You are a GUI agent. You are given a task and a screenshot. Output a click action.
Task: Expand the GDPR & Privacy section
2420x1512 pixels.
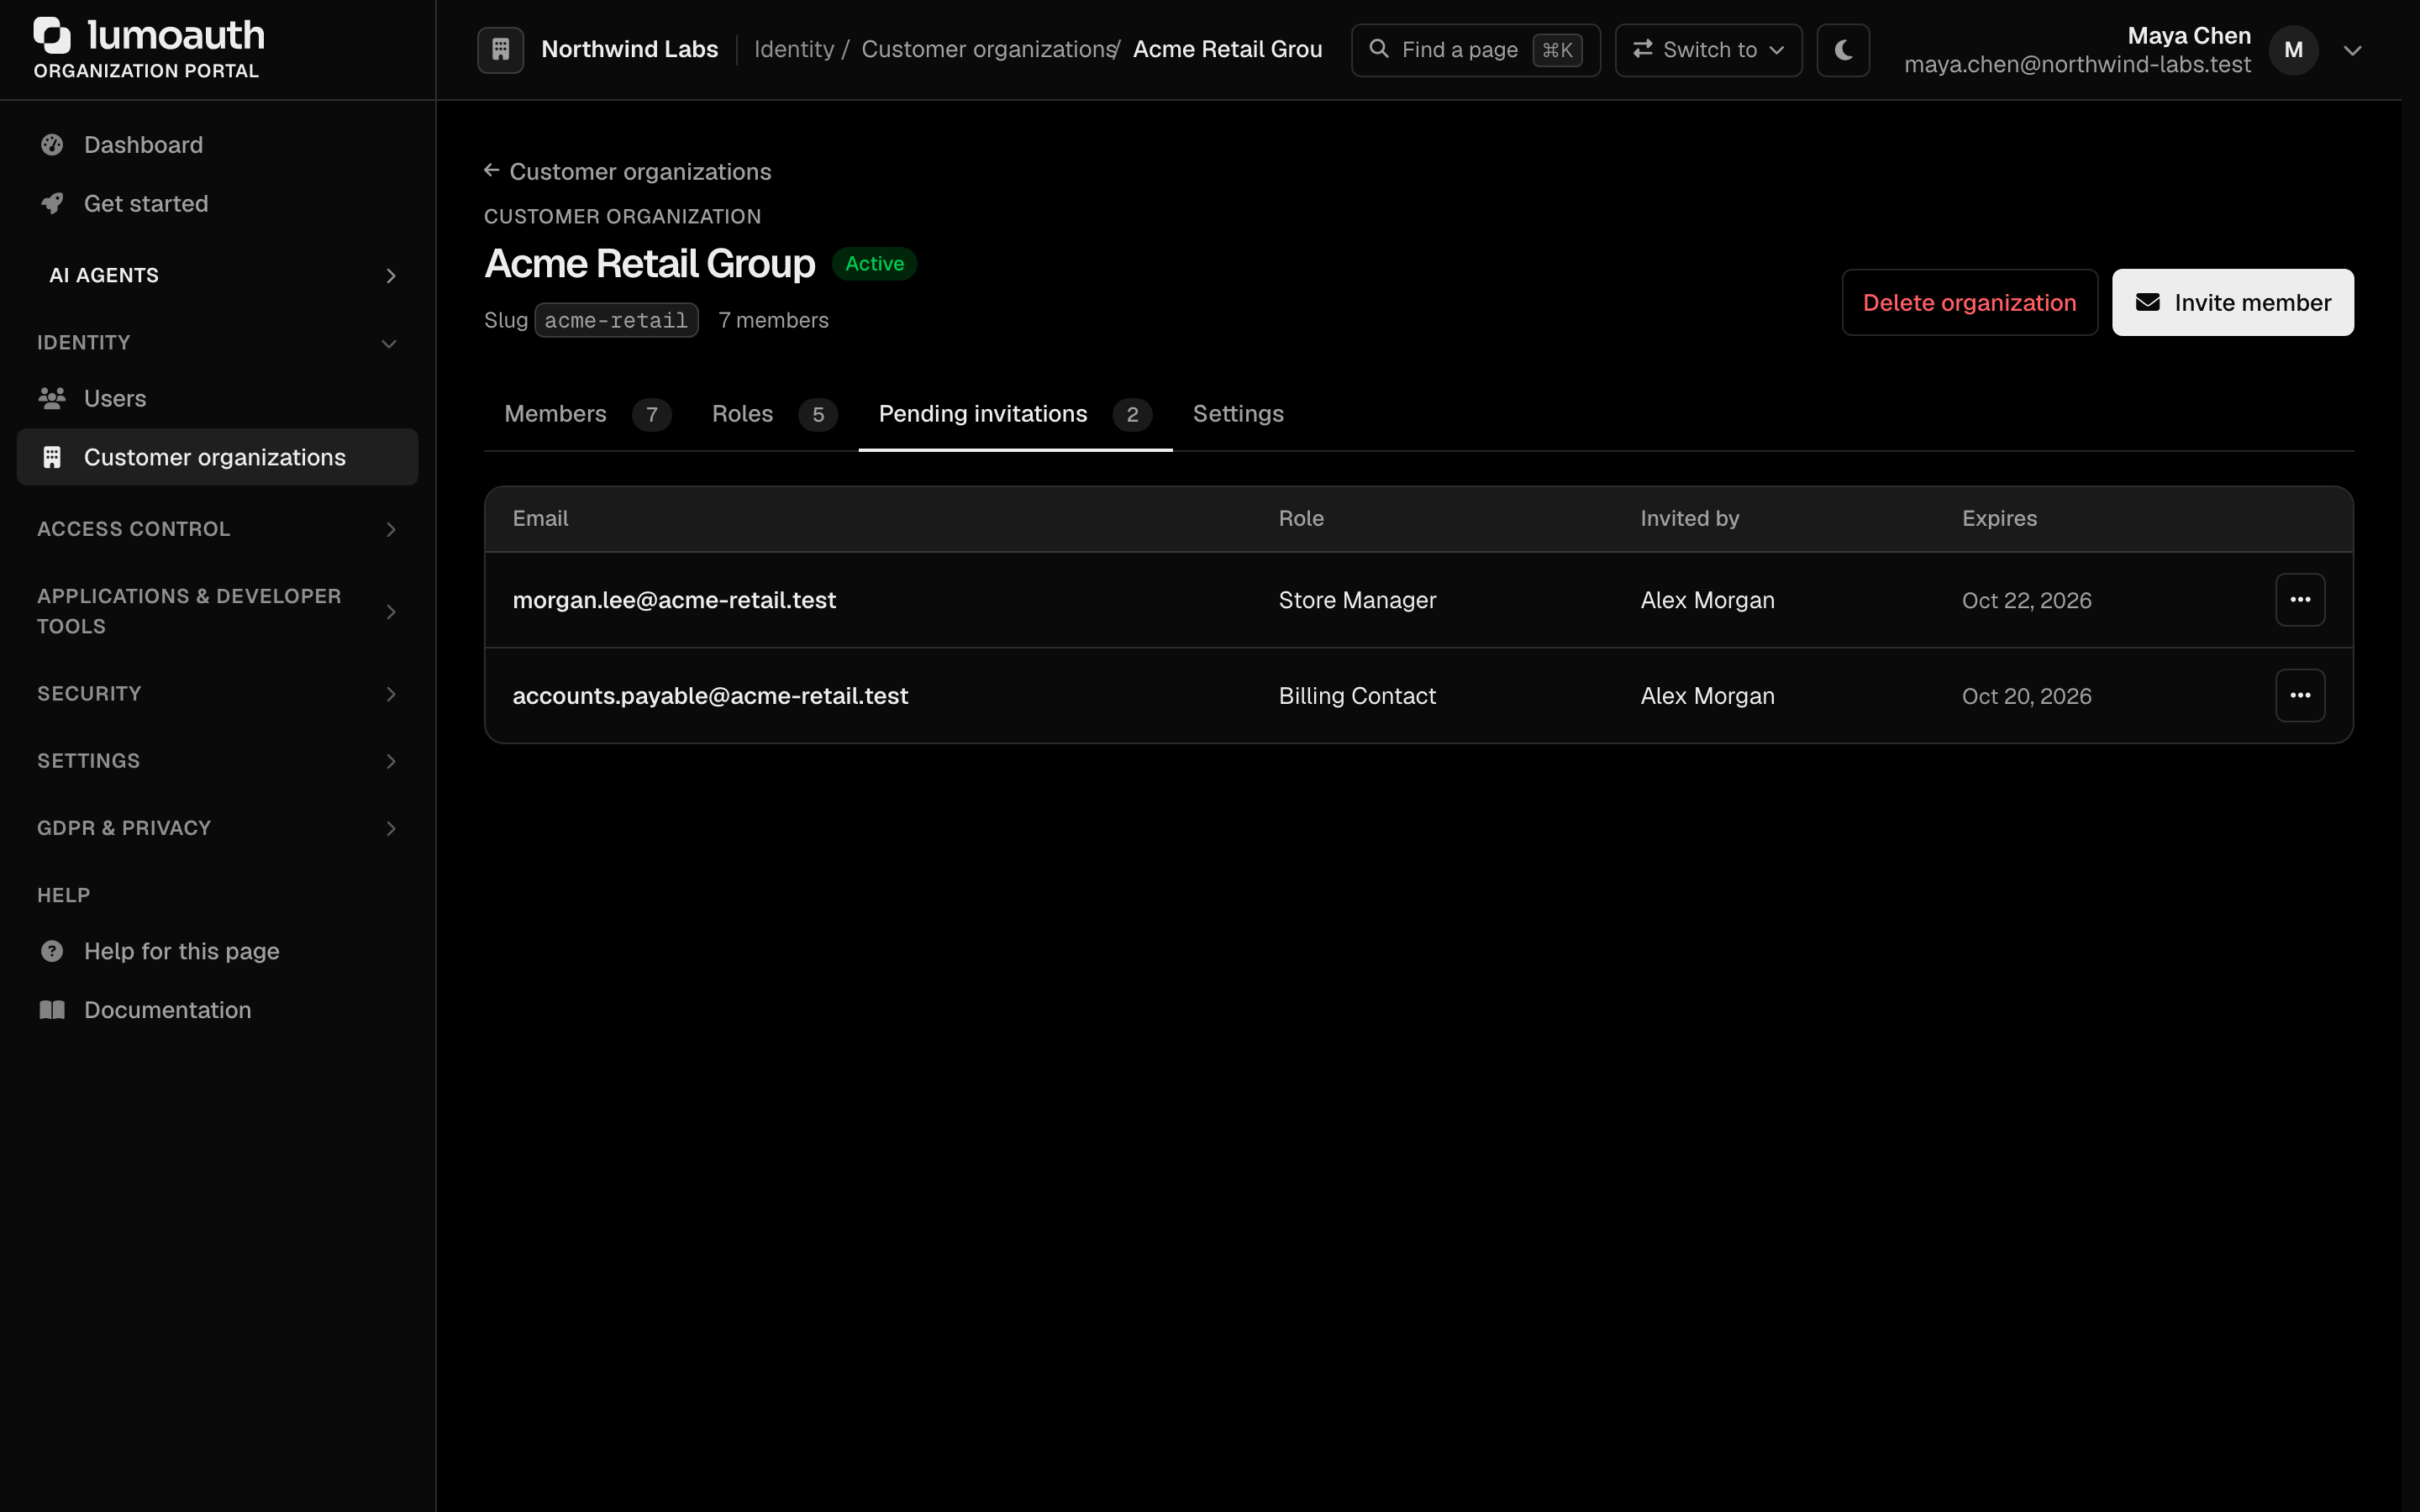click(218, 828)
